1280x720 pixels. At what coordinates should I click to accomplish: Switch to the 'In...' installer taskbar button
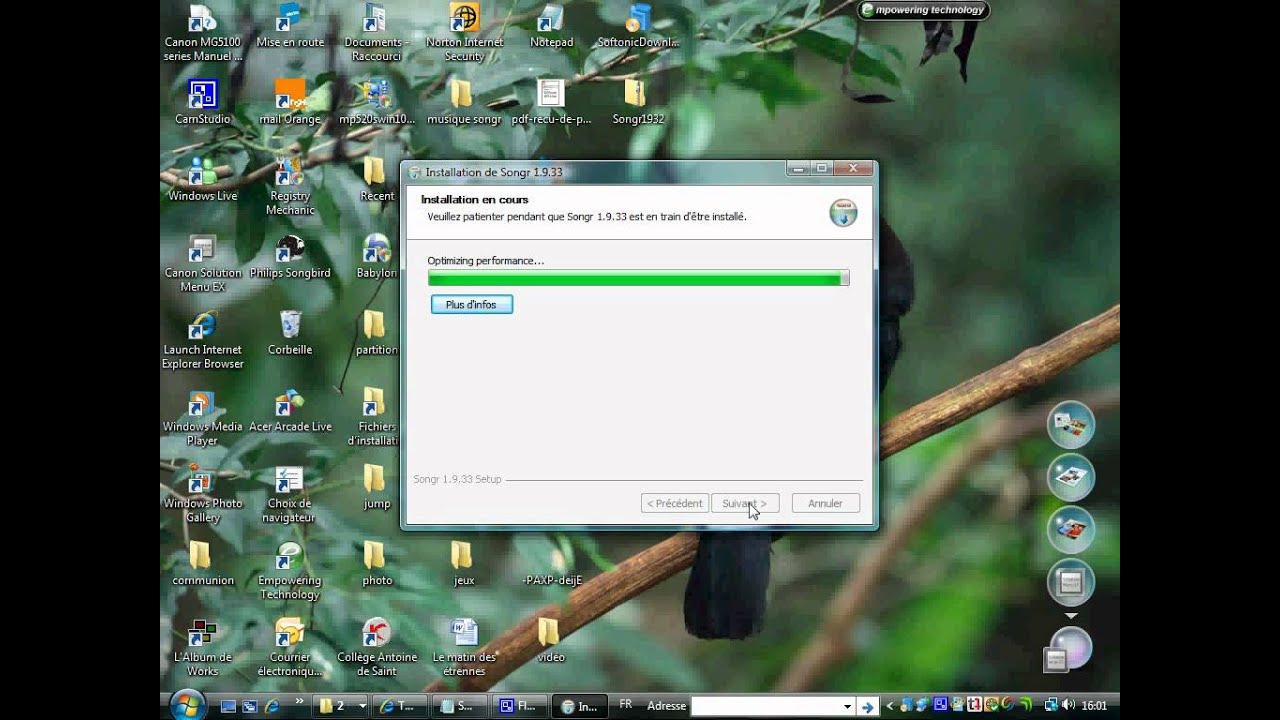[581, 706]
